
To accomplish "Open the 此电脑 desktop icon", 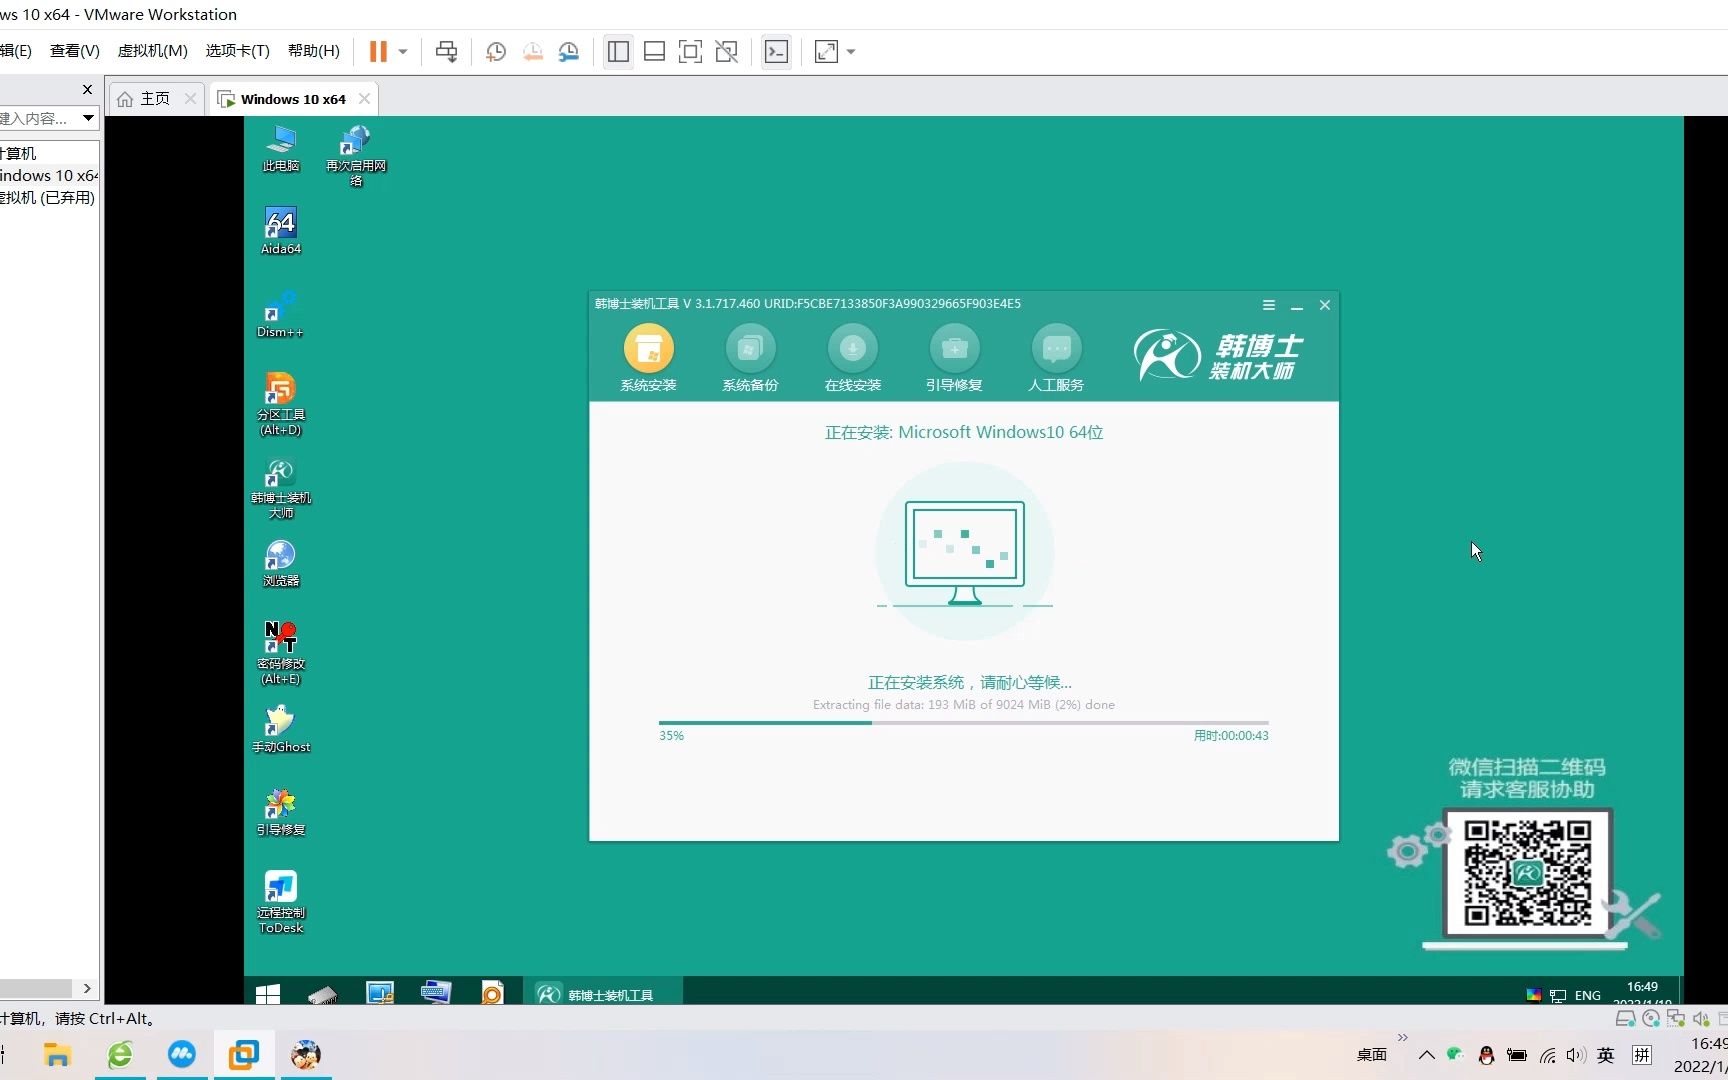I will click(x=281, y=149).
